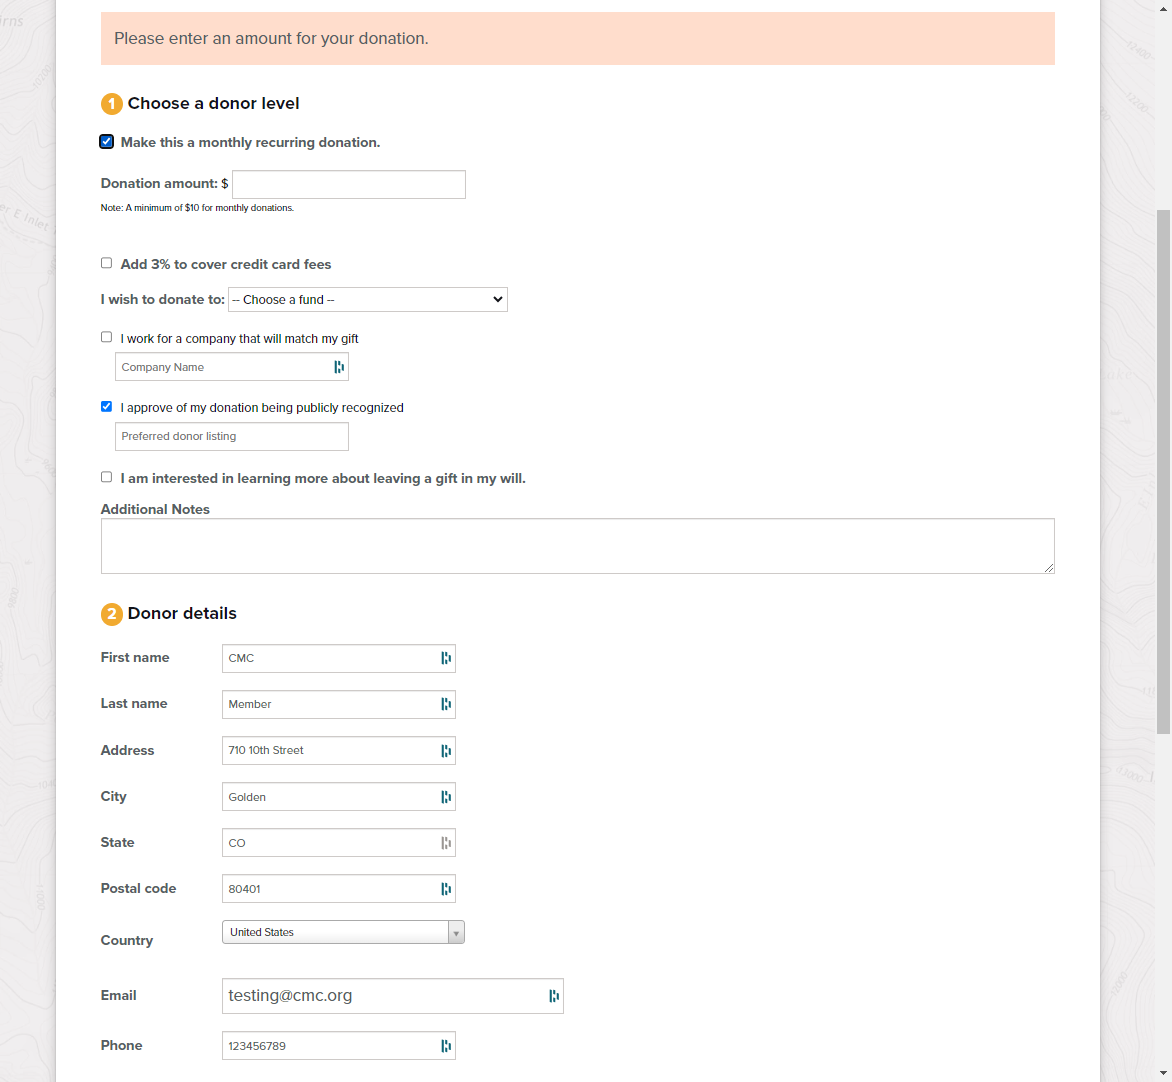Click the page vertical scrollbar thumb
This screenshot has height=1082, width=1172.
coord(1163,472)
